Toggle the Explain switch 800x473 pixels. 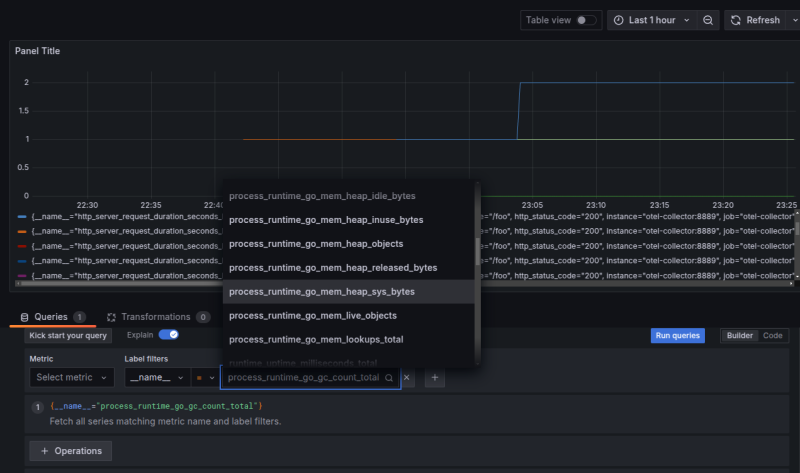[x=168, y=336]
